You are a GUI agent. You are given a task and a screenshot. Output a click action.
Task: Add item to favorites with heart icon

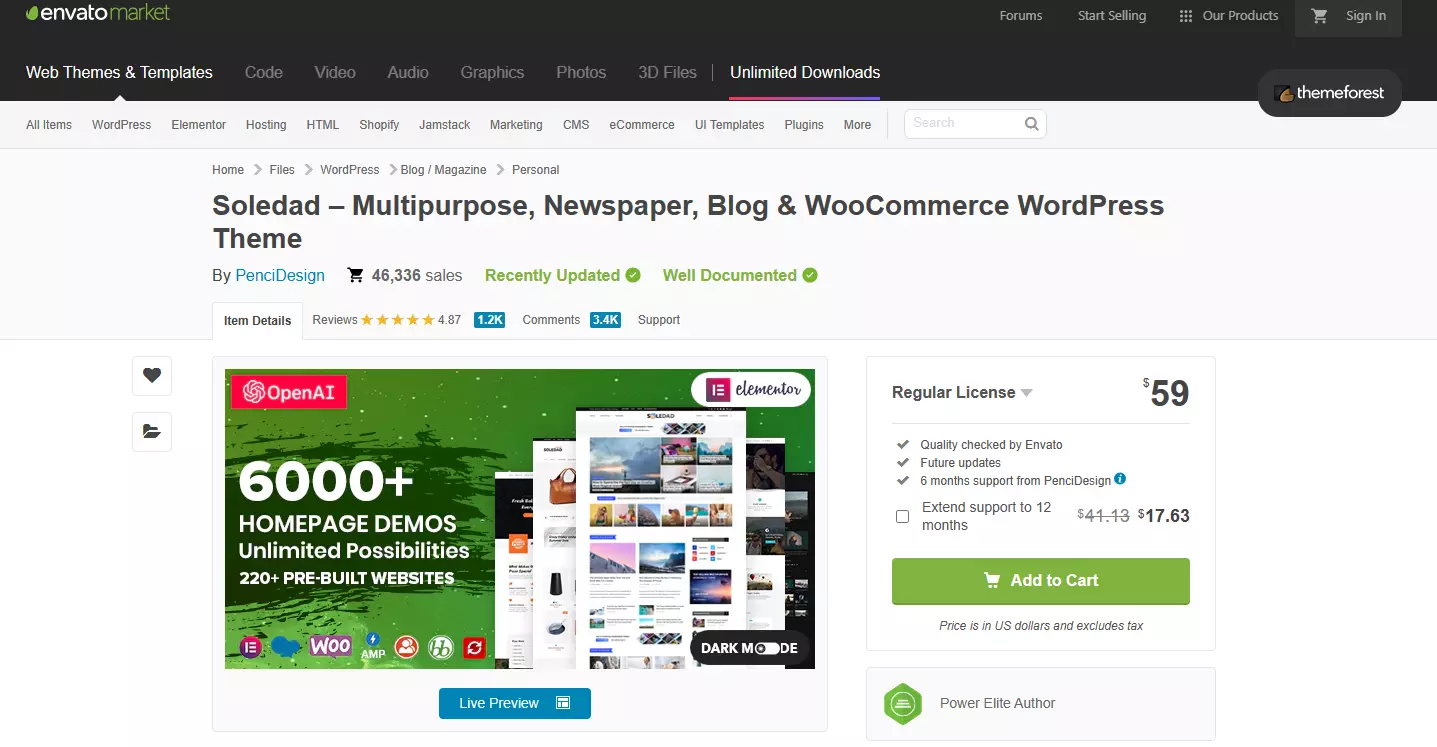point(152,376)
